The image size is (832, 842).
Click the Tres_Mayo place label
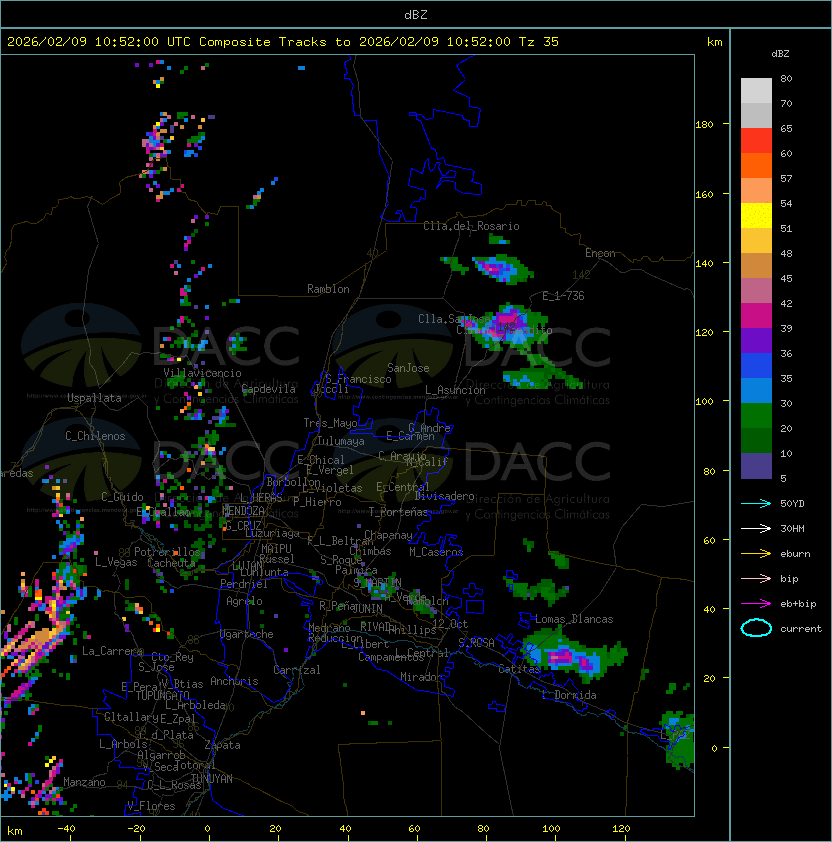[x=330, y=423]
